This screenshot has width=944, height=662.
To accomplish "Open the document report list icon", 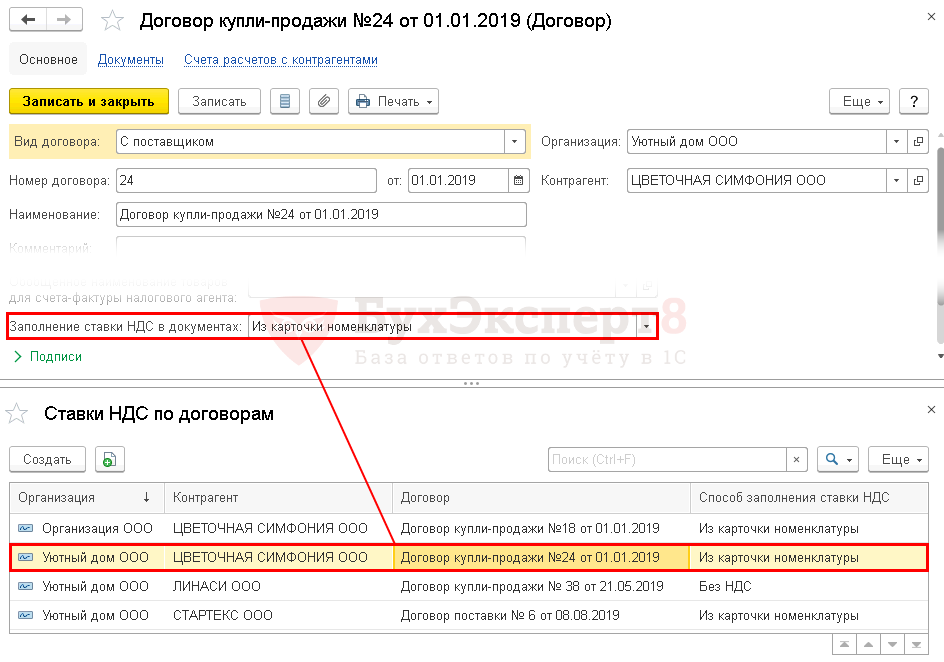I will coord(285,101).
